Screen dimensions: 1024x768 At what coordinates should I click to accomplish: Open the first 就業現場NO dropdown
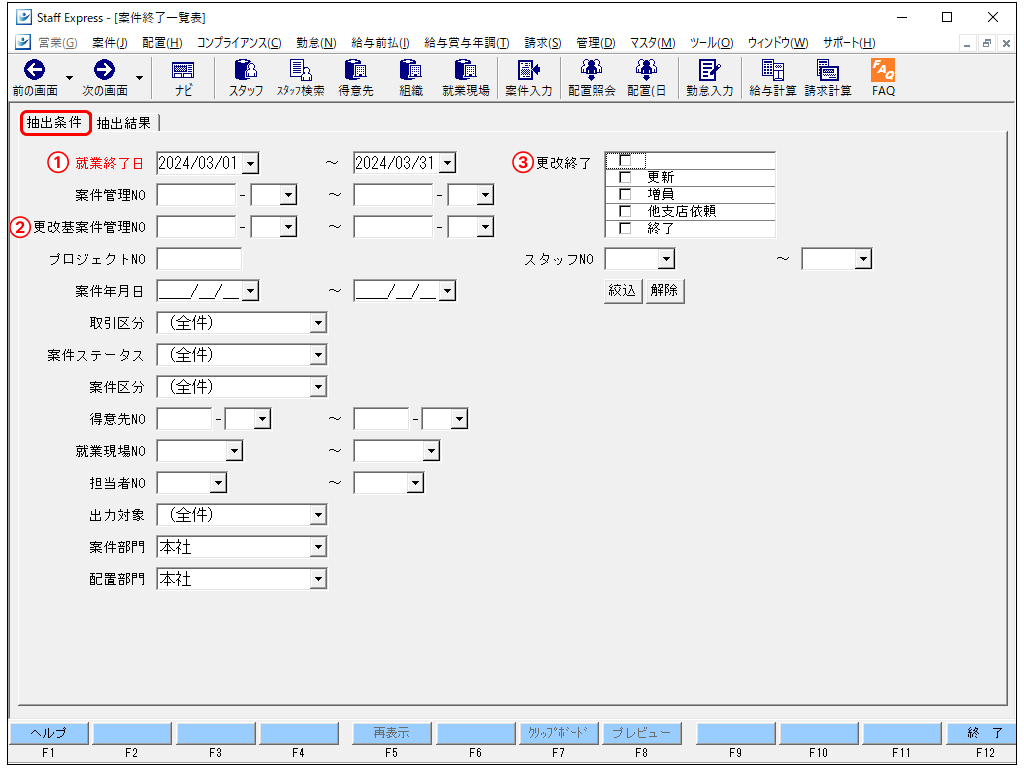(x=234, y=451)
